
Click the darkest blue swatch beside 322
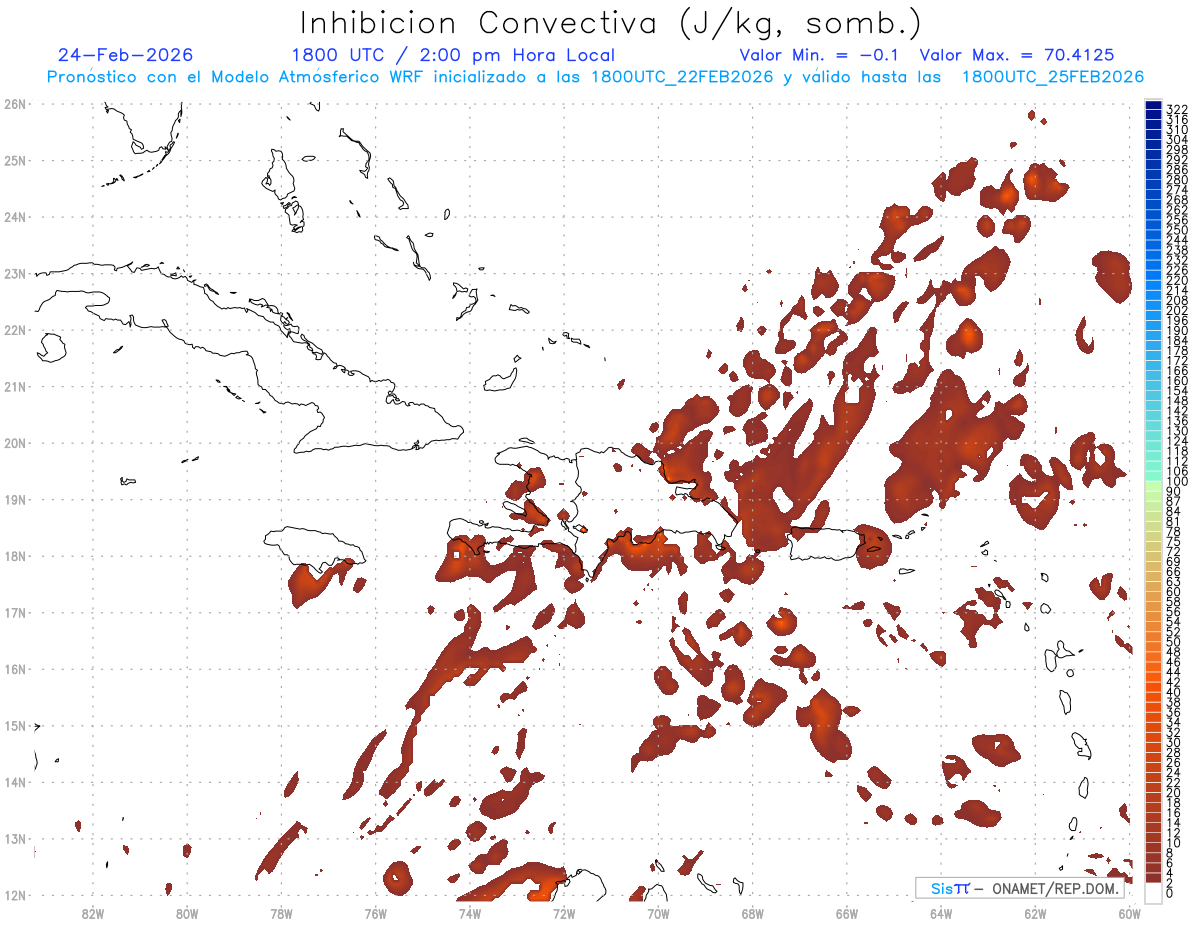click(x=1153, y=106)
